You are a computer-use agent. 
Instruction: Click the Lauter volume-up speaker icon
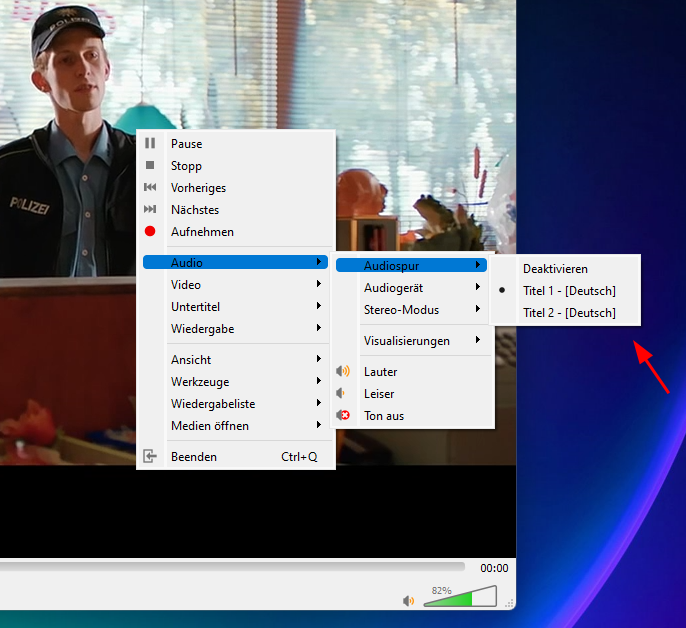point(343,372)
